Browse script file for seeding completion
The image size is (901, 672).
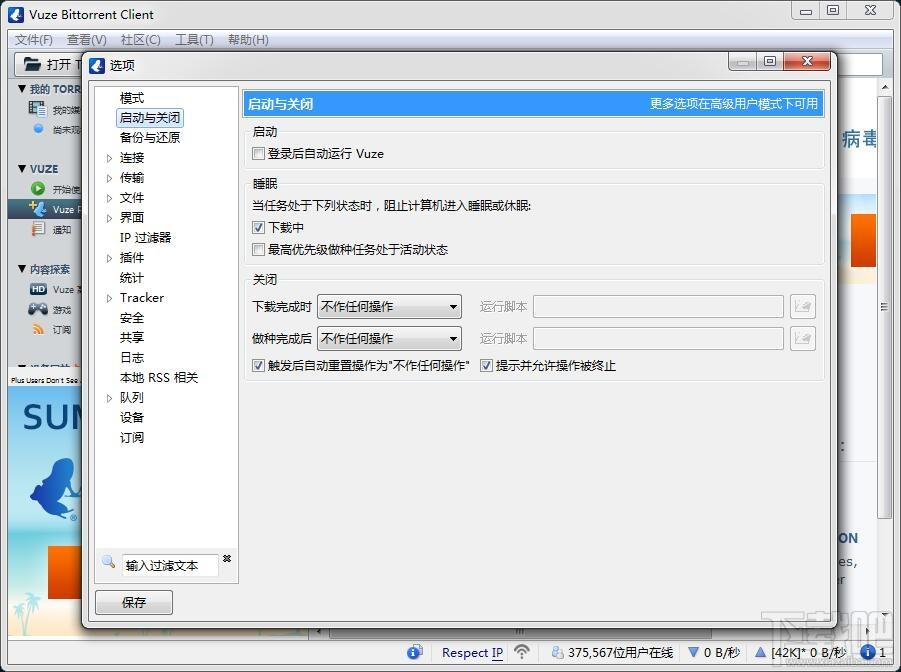[x=803, y=339]
